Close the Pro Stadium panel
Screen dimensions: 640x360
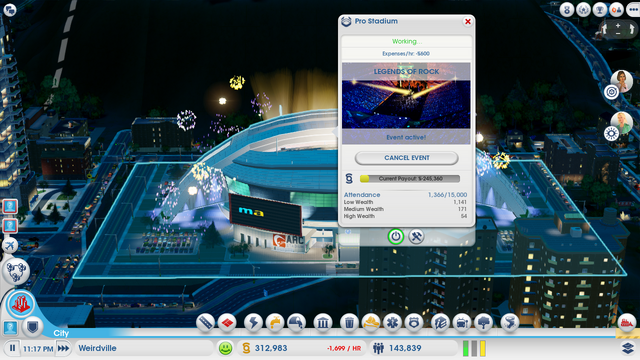(468, 21)
